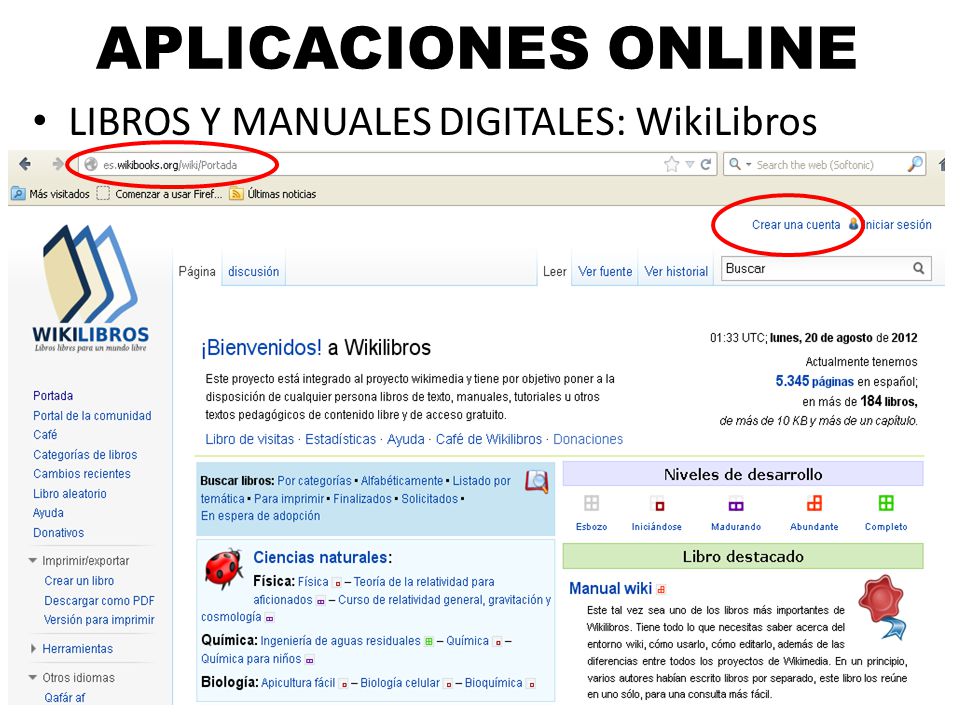Browse books Alfabéticamente
This screenshot has width=960, height=720.
pos(402,481)
